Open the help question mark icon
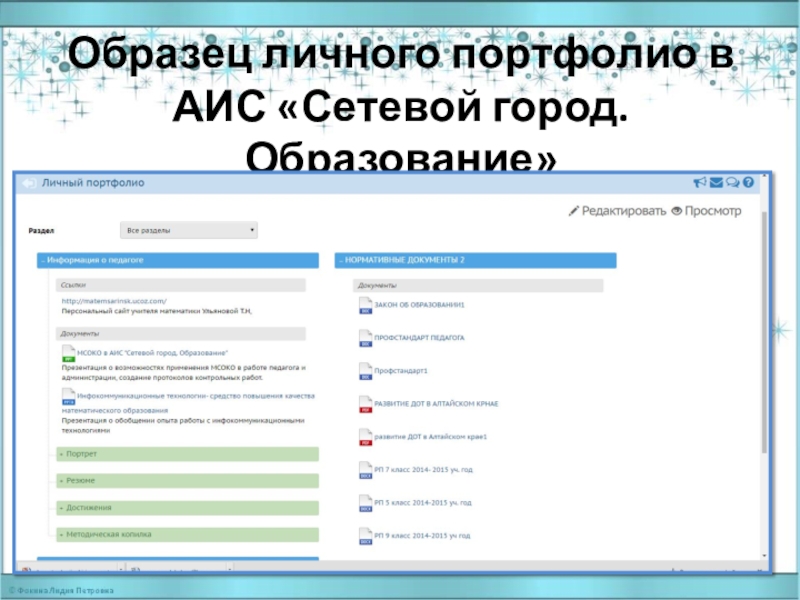800x600 pixels. [x=748, y=182]
